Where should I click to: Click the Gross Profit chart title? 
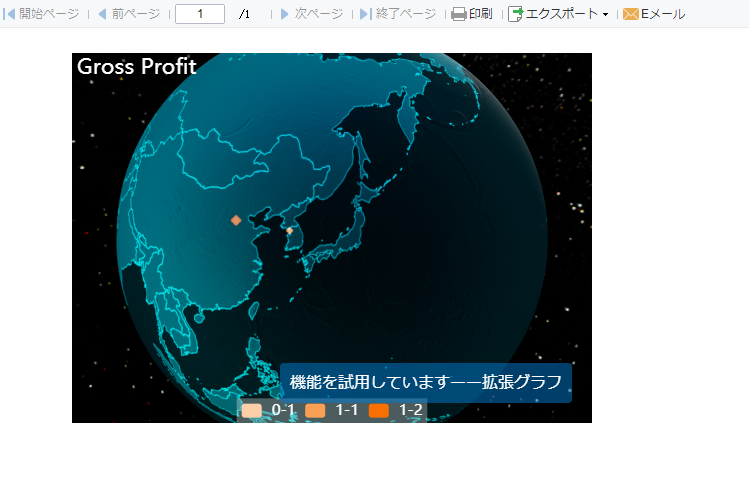pos(137,66)
